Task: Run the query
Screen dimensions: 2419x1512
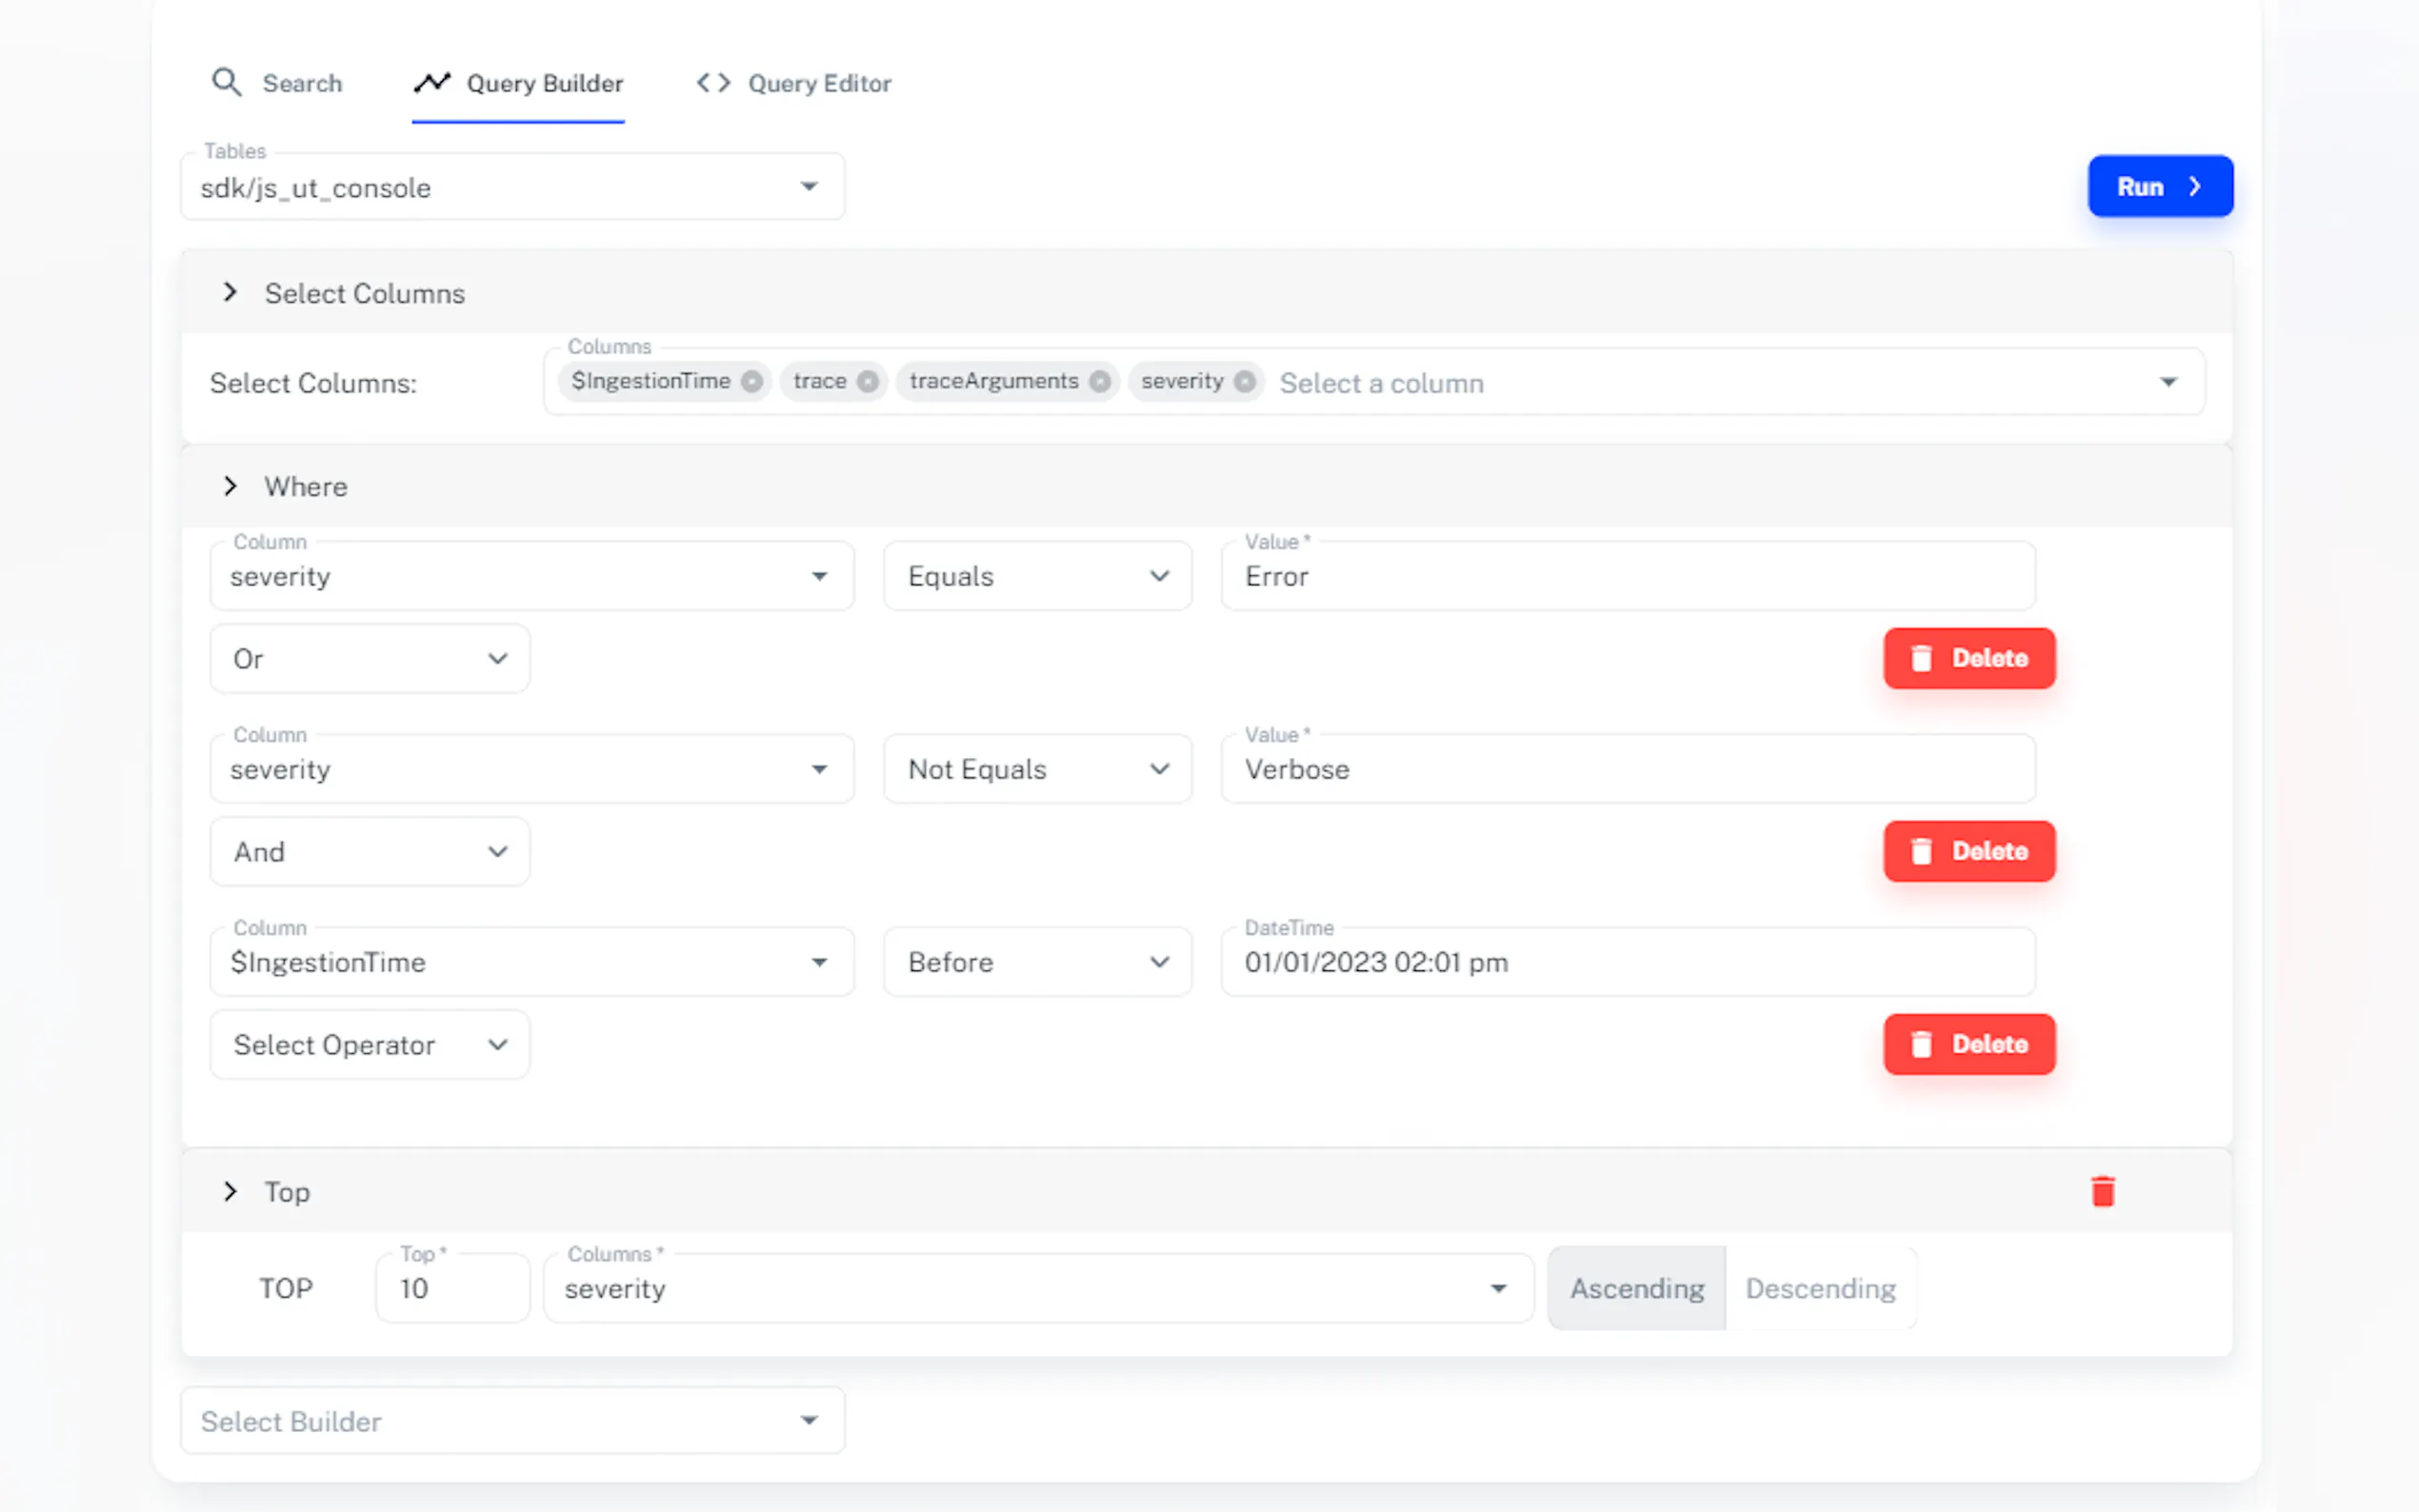Action: tap(2159, 187)
